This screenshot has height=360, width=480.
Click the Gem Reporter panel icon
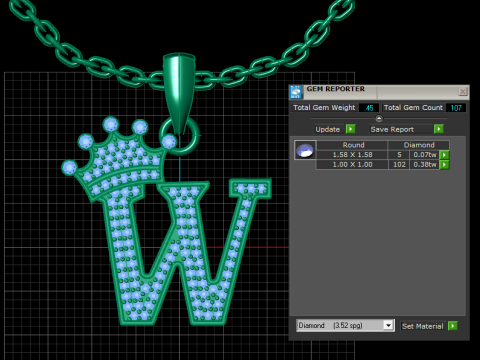tap(296, 92)
